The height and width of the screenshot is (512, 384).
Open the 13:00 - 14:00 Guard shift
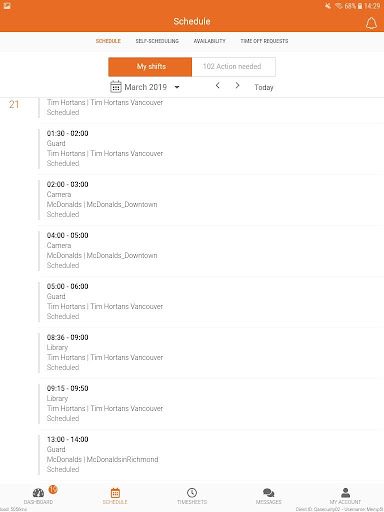click(211, 455)
